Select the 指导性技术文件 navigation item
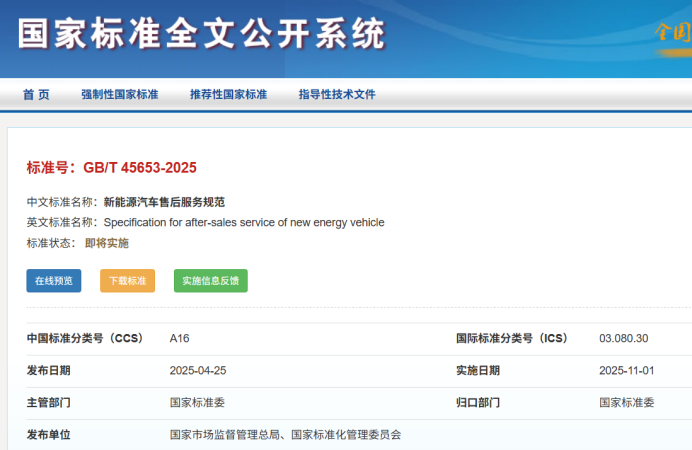The height and width of the screenshot is (450, 692). pyautogui.click(x=337, y=95)
